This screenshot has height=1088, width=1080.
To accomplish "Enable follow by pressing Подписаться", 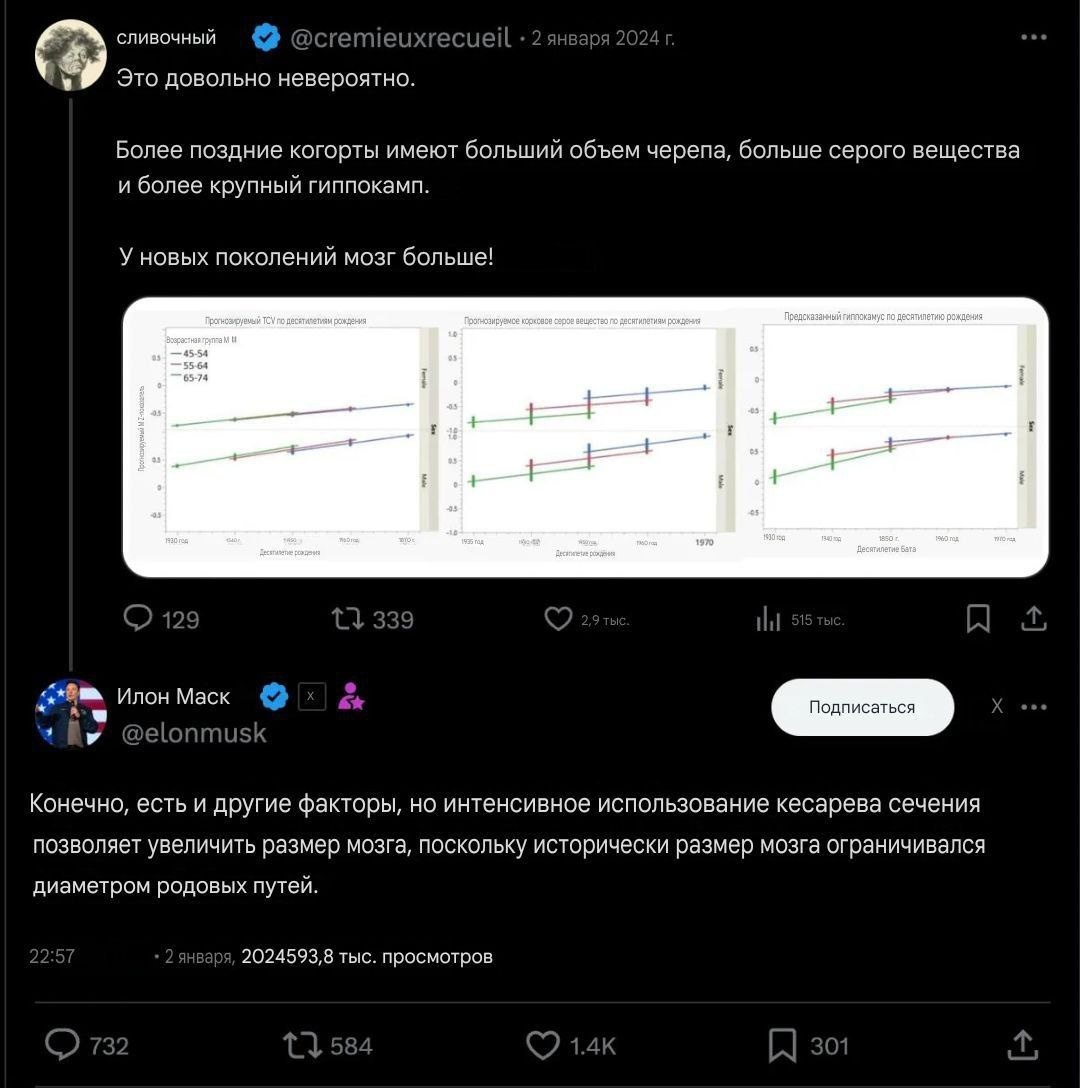I will [x=862, y=707].
